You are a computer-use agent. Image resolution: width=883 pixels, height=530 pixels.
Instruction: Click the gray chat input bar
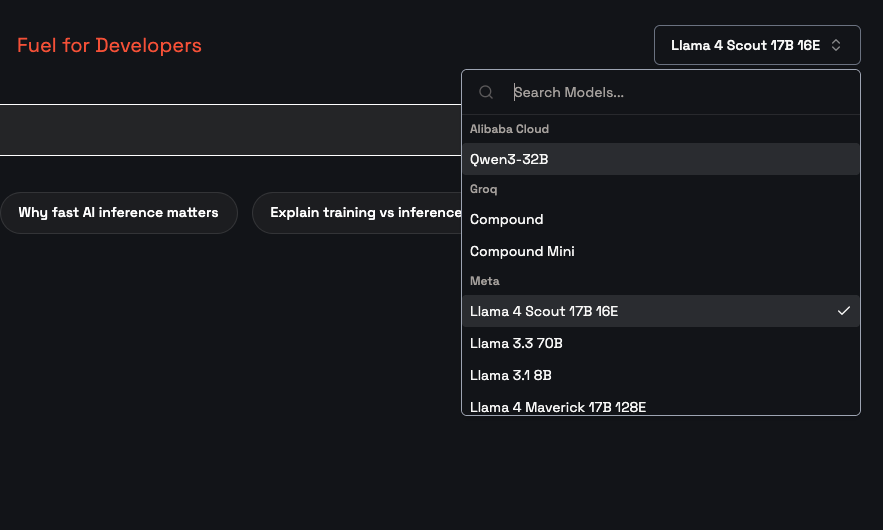[x=230, y=130]
